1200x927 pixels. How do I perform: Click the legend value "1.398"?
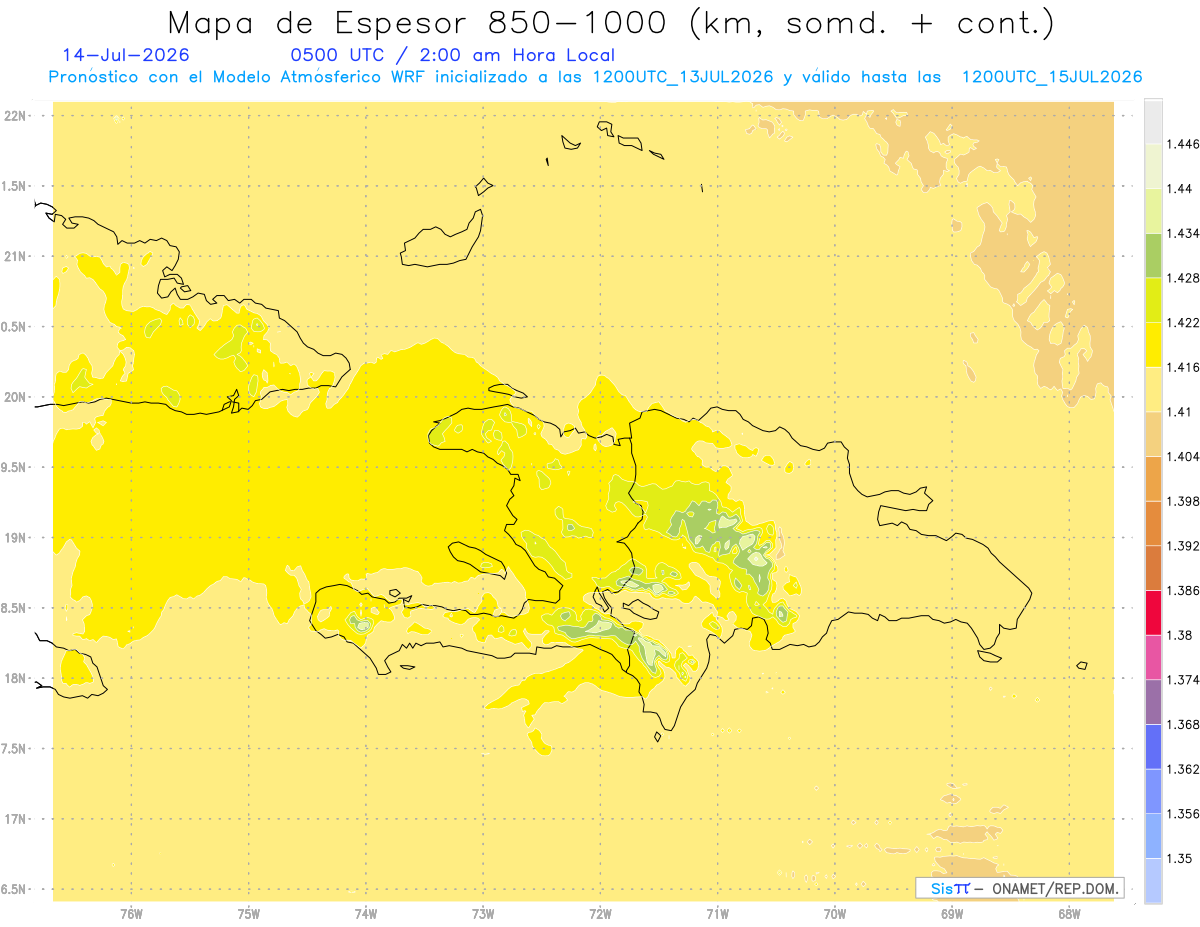[1183, 501]
